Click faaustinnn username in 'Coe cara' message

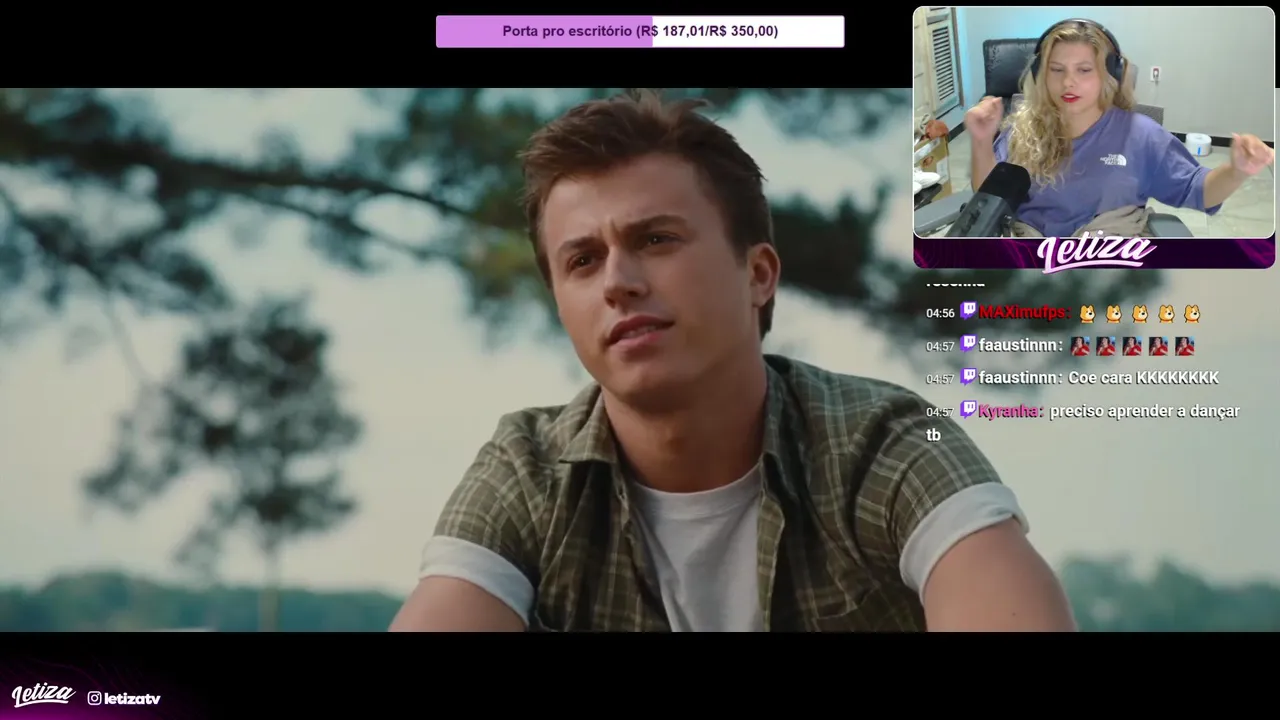click(x=1020, y=378)
